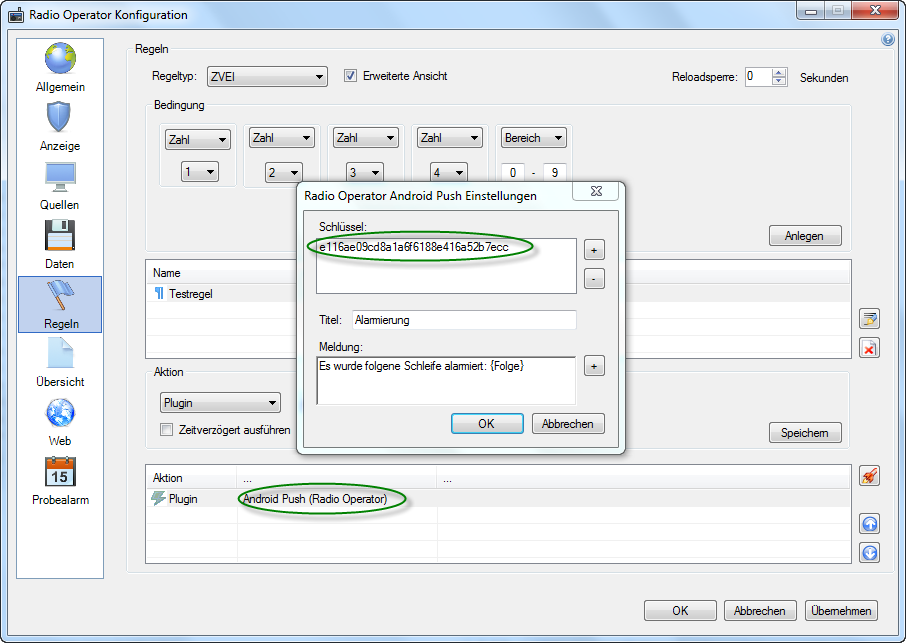The height and width of the screenshot is (643, 906).
Task: Click the delete rule red X icon
Action: point(869,348)
